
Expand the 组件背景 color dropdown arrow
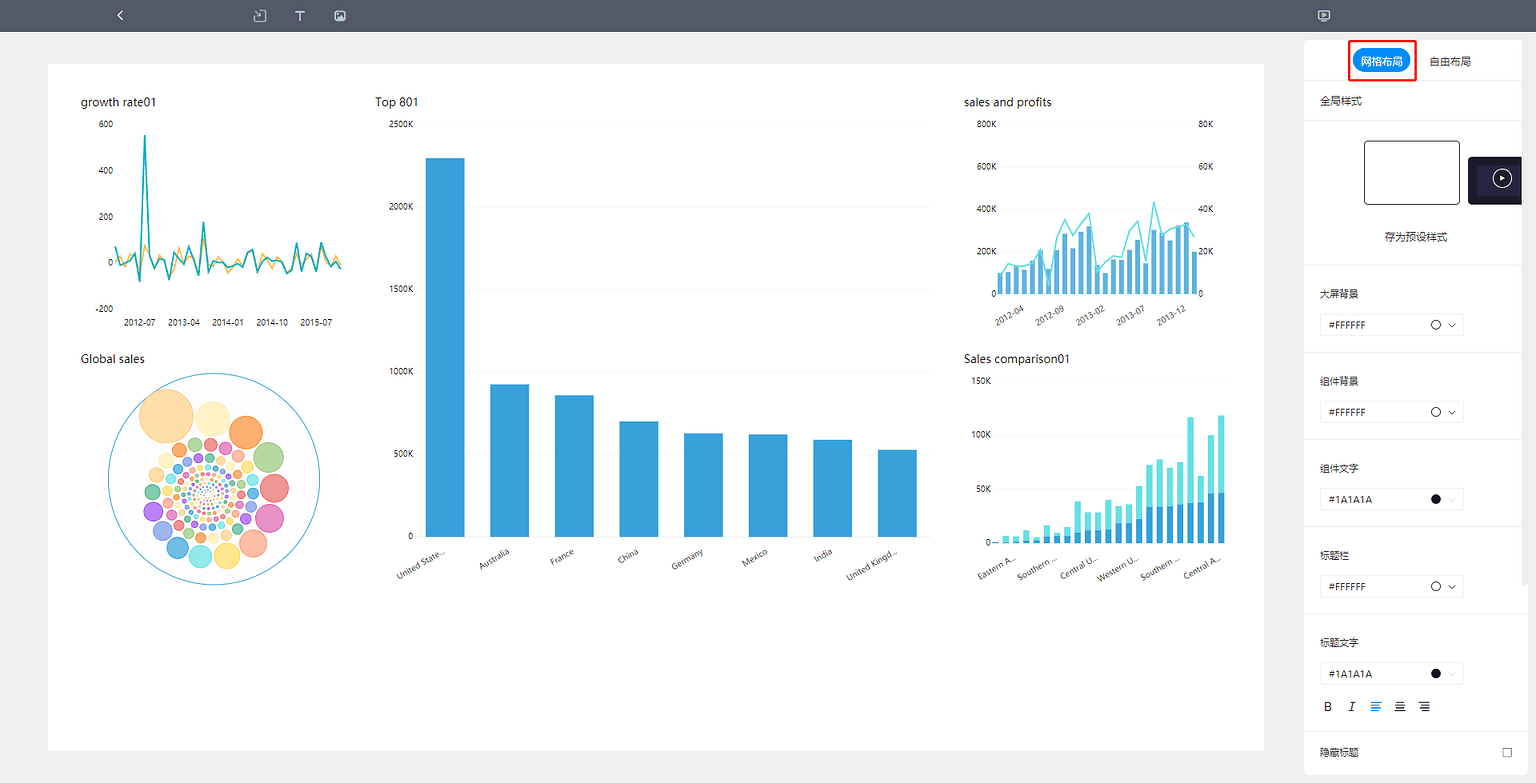[1452, 412]
